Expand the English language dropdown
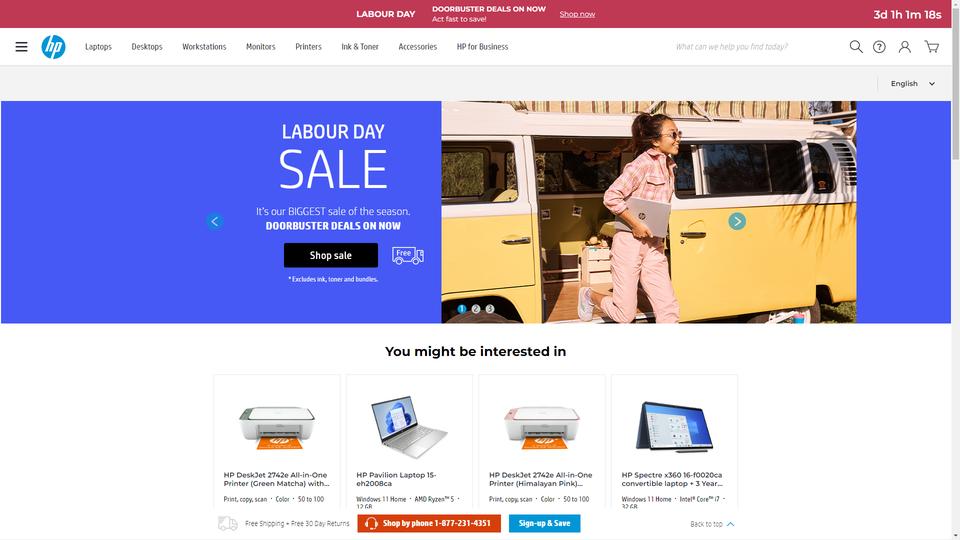The width and height of the screenshot is (960, 540). (x=912, y=83)
